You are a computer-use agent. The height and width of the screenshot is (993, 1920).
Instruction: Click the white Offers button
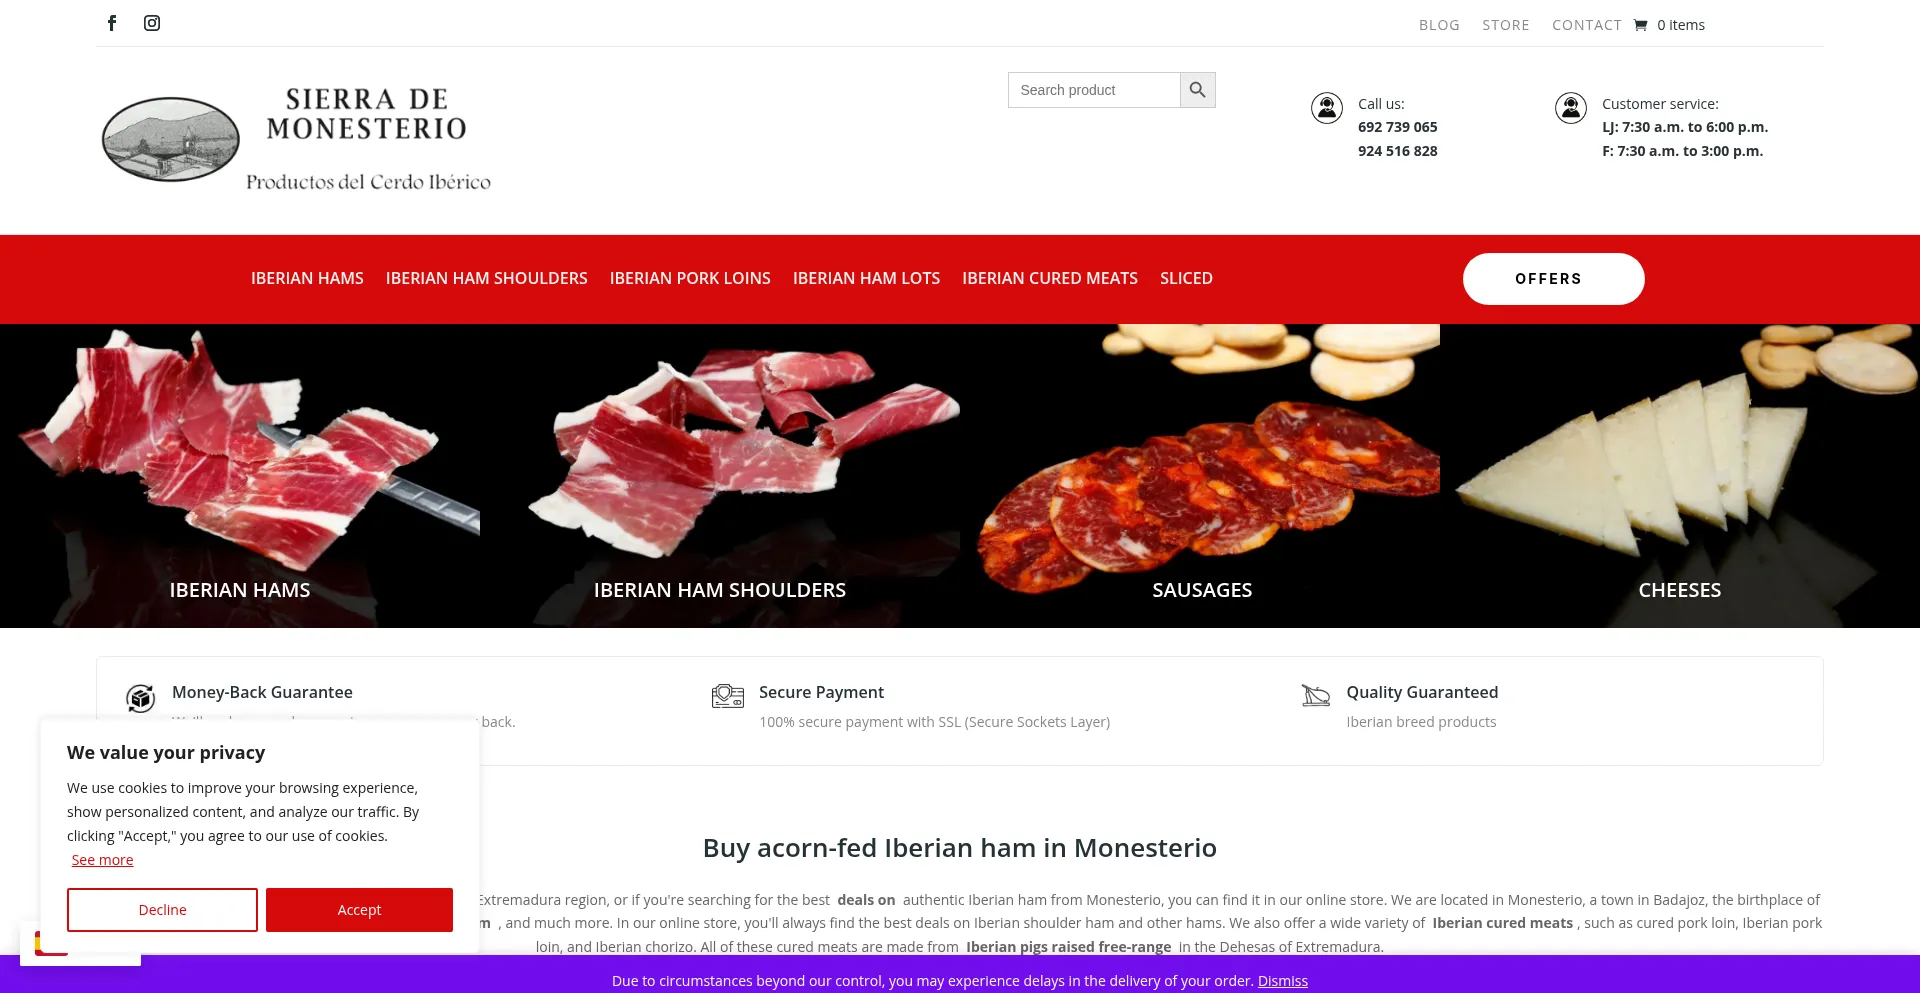point(1553,279)
